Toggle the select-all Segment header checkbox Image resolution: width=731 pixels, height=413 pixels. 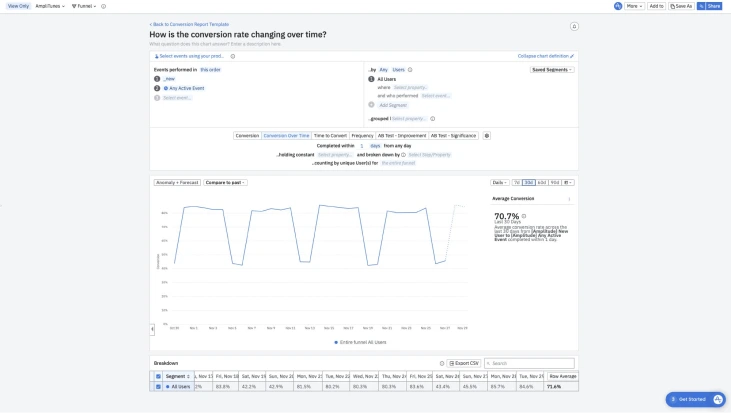[x=157, y=376]
